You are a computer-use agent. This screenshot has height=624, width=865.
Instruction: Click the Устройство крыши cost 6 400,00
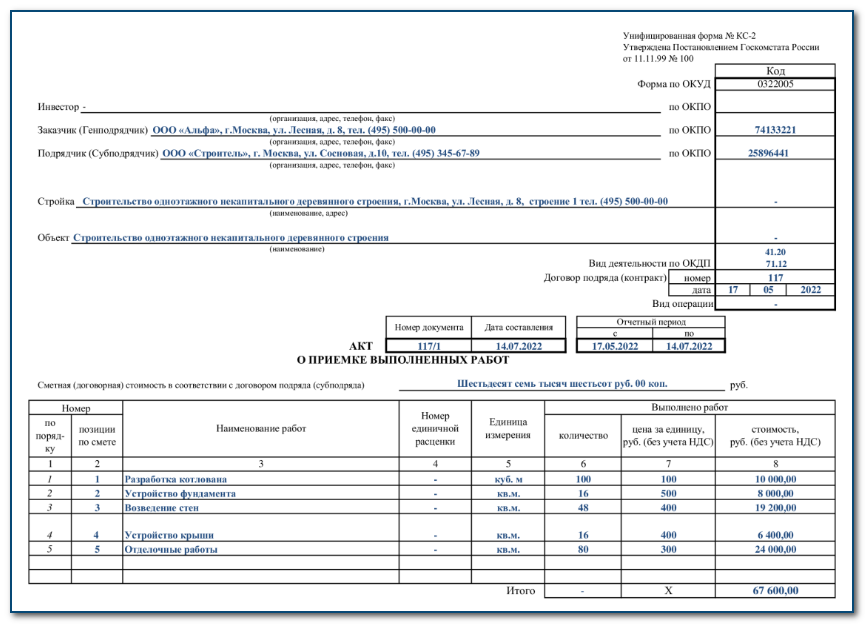775,536
